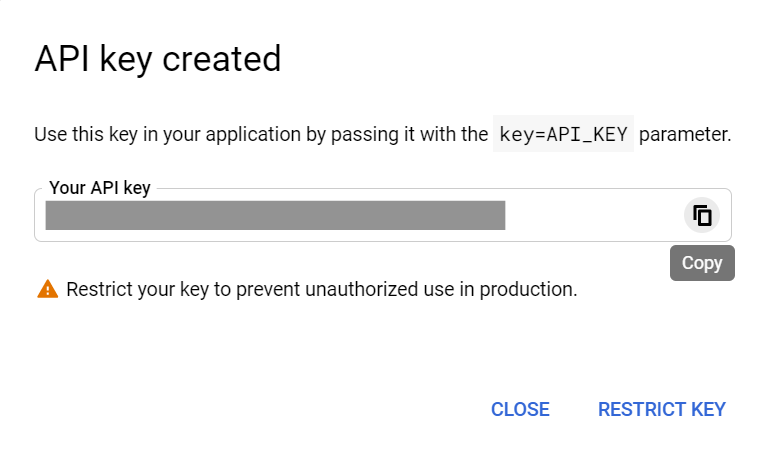This screenshot has width=765, height=456.
Task: Click the key=API_KEY code snippet
Action: tap(563, 134)
